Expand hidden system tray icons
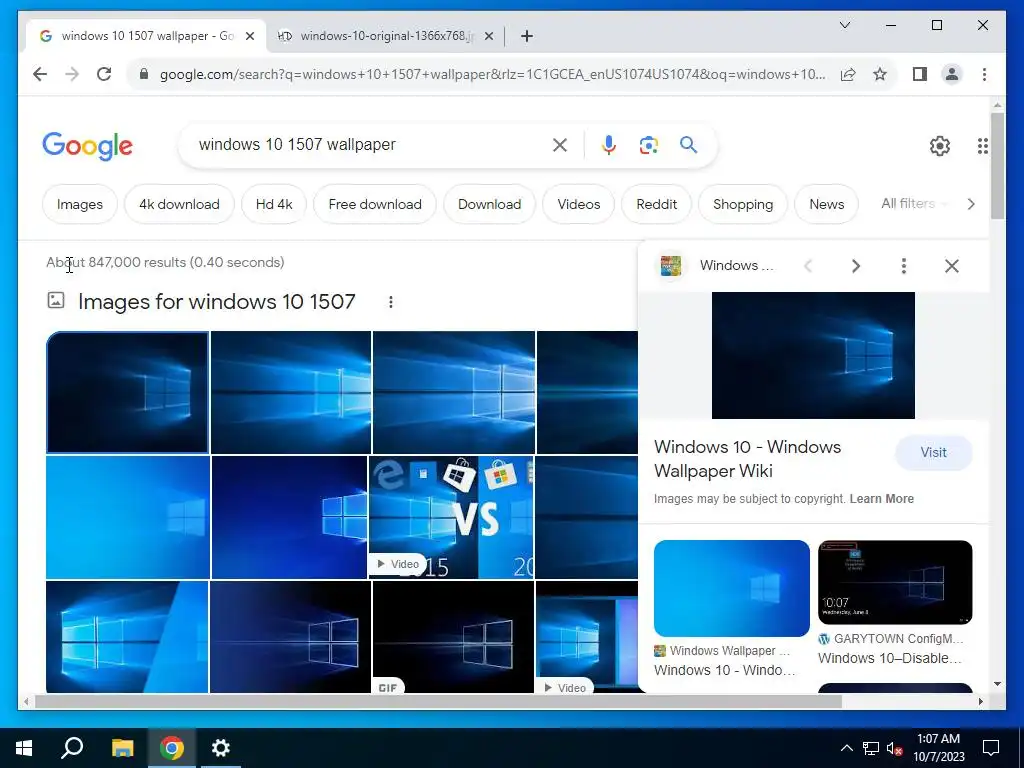 846,748
